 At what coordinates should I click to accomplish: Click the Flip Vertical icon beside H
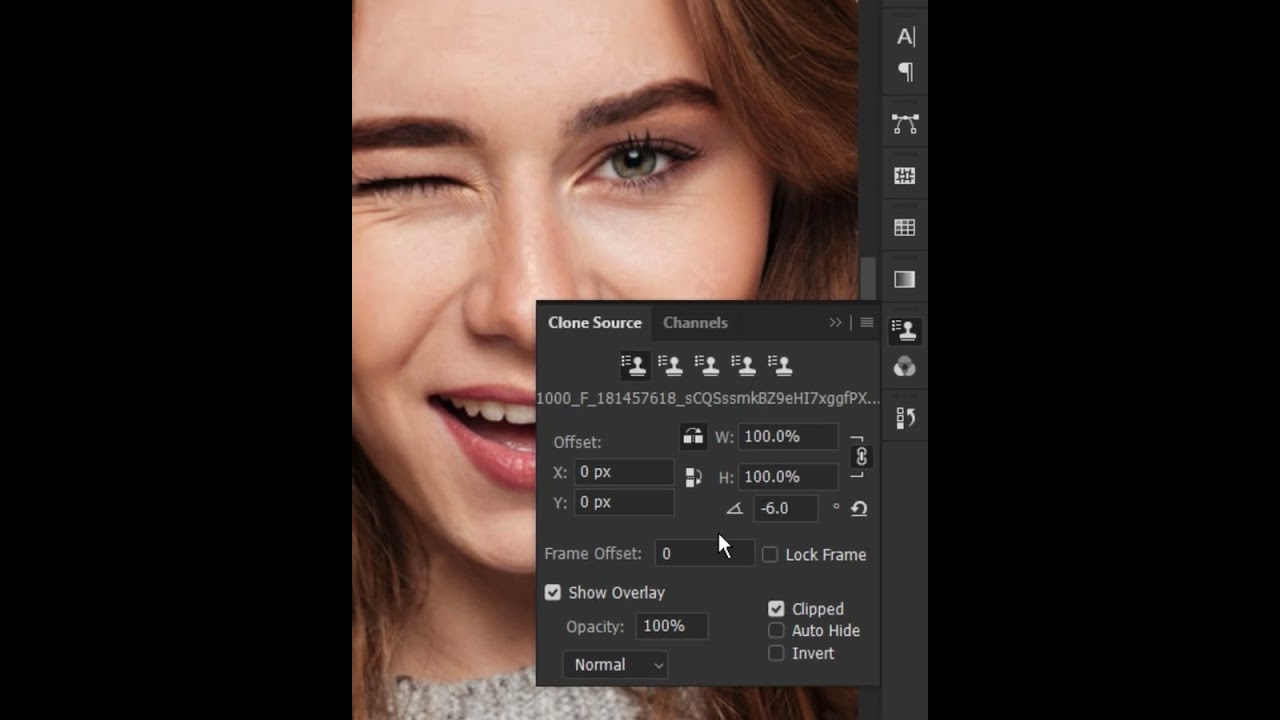[x=693, y=477]
